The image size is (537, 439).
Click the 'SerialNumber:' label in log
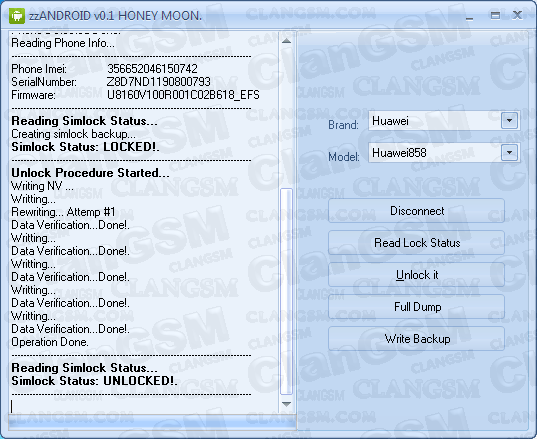pyautogui.click(x=44, y=82)
